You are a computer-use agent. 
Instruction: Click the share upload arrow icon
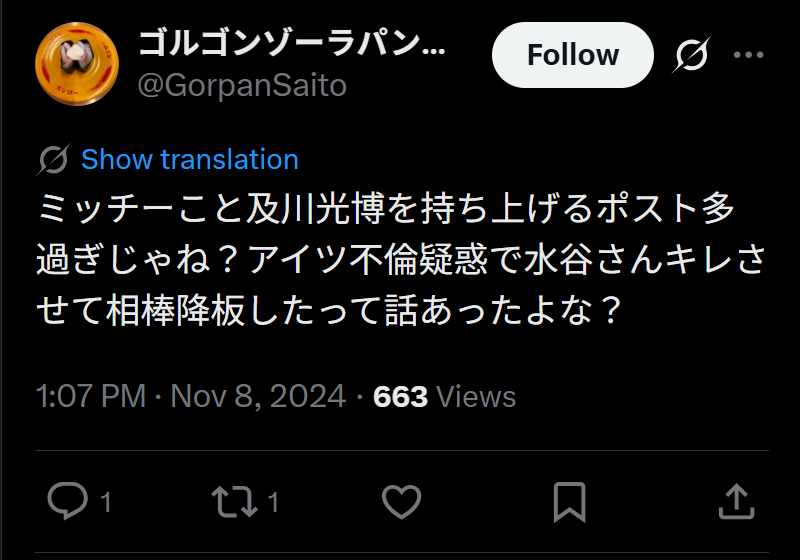tap(735, 500)
